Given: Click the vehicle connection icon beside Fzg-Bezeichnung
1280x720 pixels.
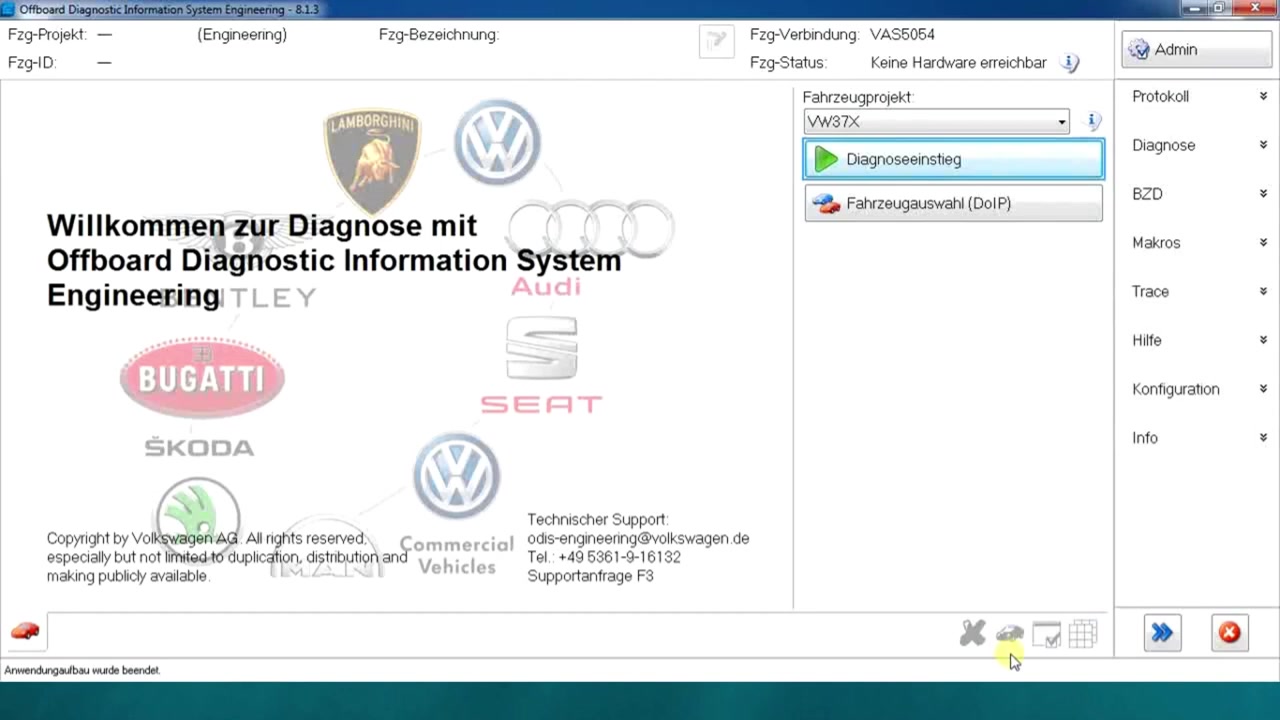Looking at the screenshot, I should tap(716, 41).
